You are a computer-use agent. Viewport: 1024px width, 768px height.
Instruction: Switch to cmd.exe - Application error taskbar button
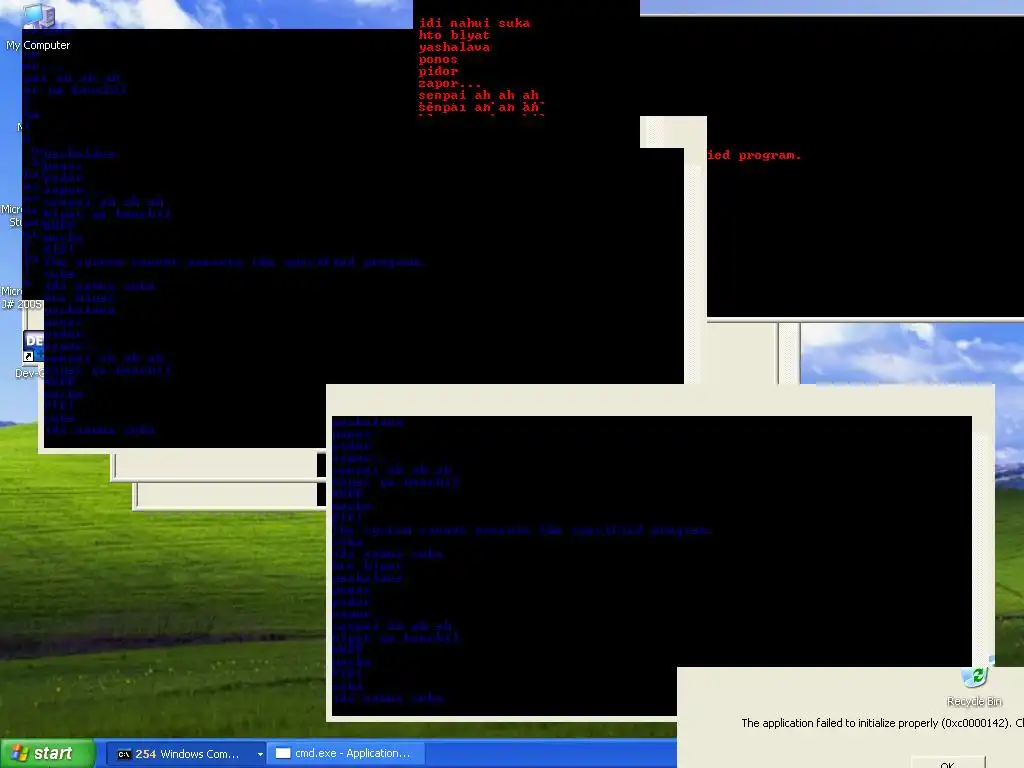347,754
